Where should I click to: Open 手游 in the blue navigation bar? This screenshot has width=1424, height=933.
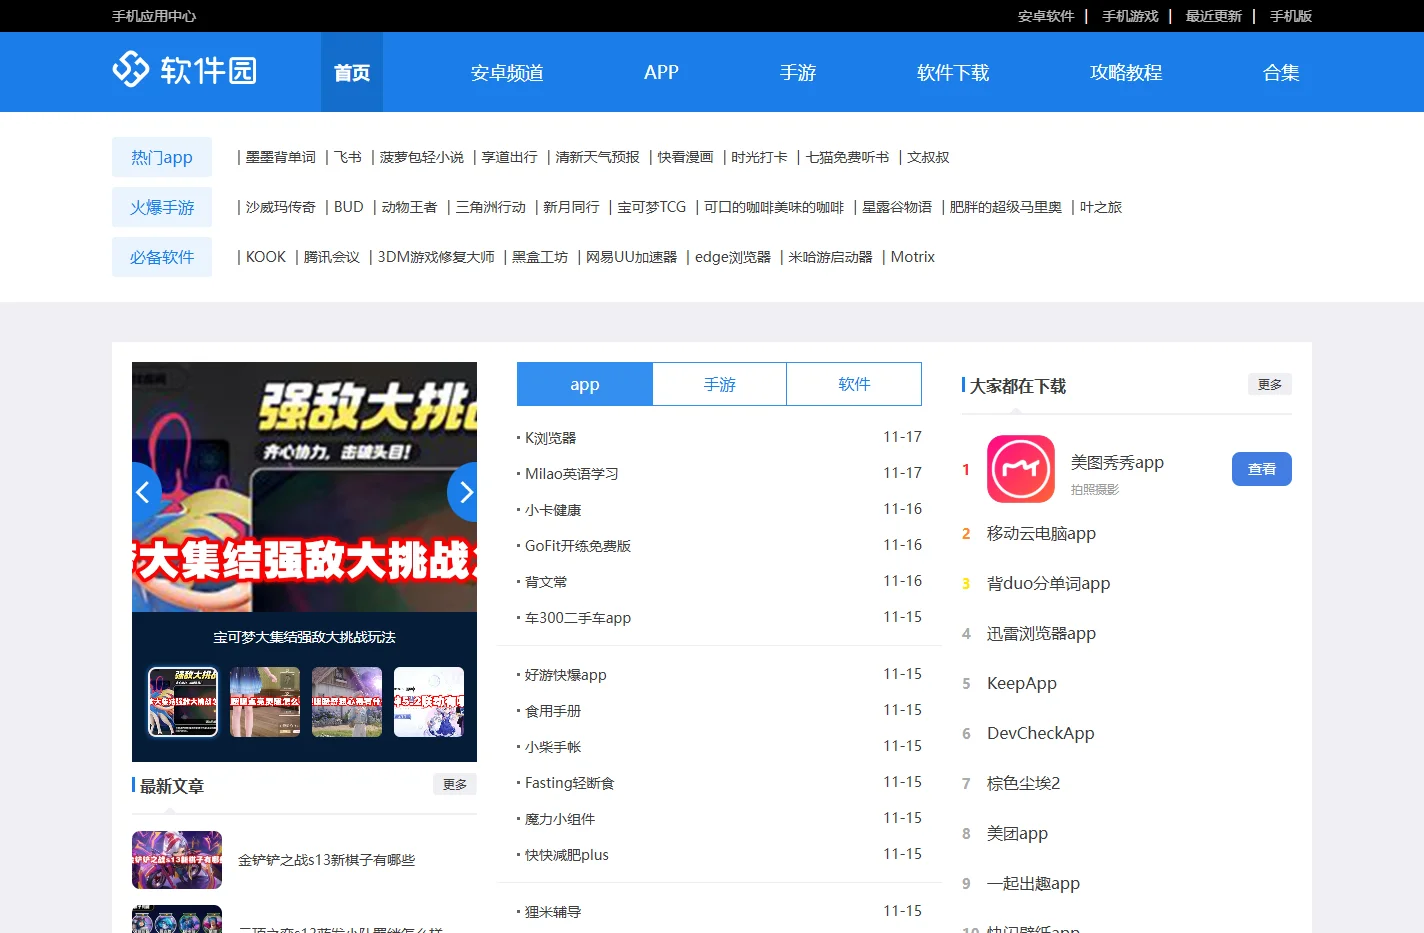[x=798, y=72]
